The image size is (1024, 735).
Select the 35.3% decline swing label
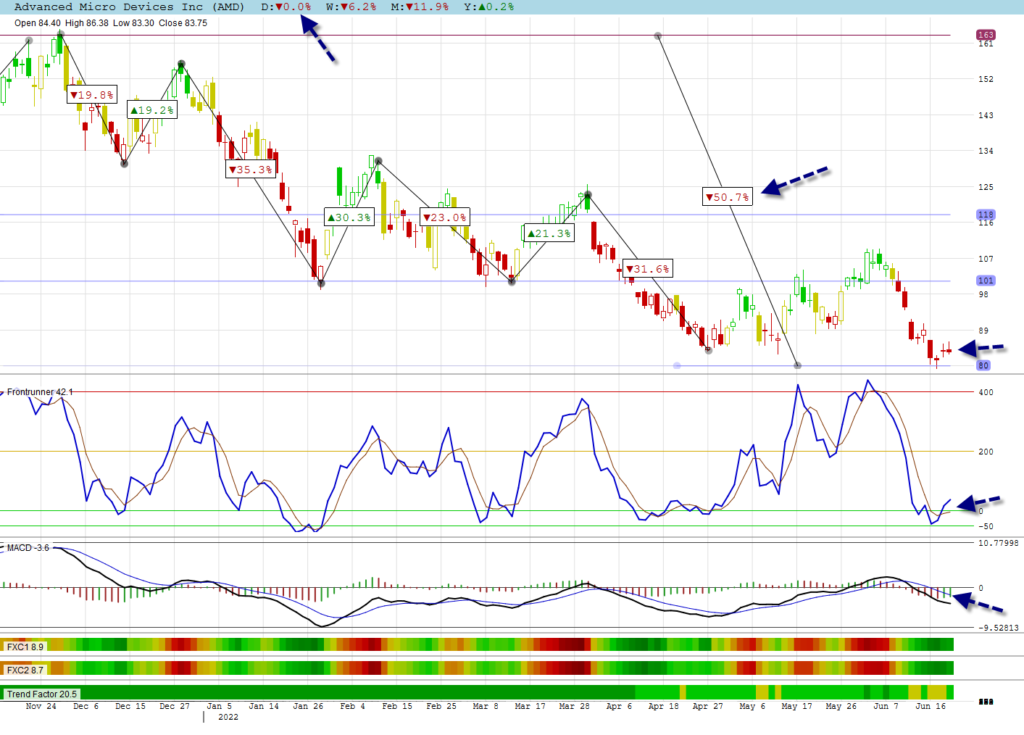[250, 169]
